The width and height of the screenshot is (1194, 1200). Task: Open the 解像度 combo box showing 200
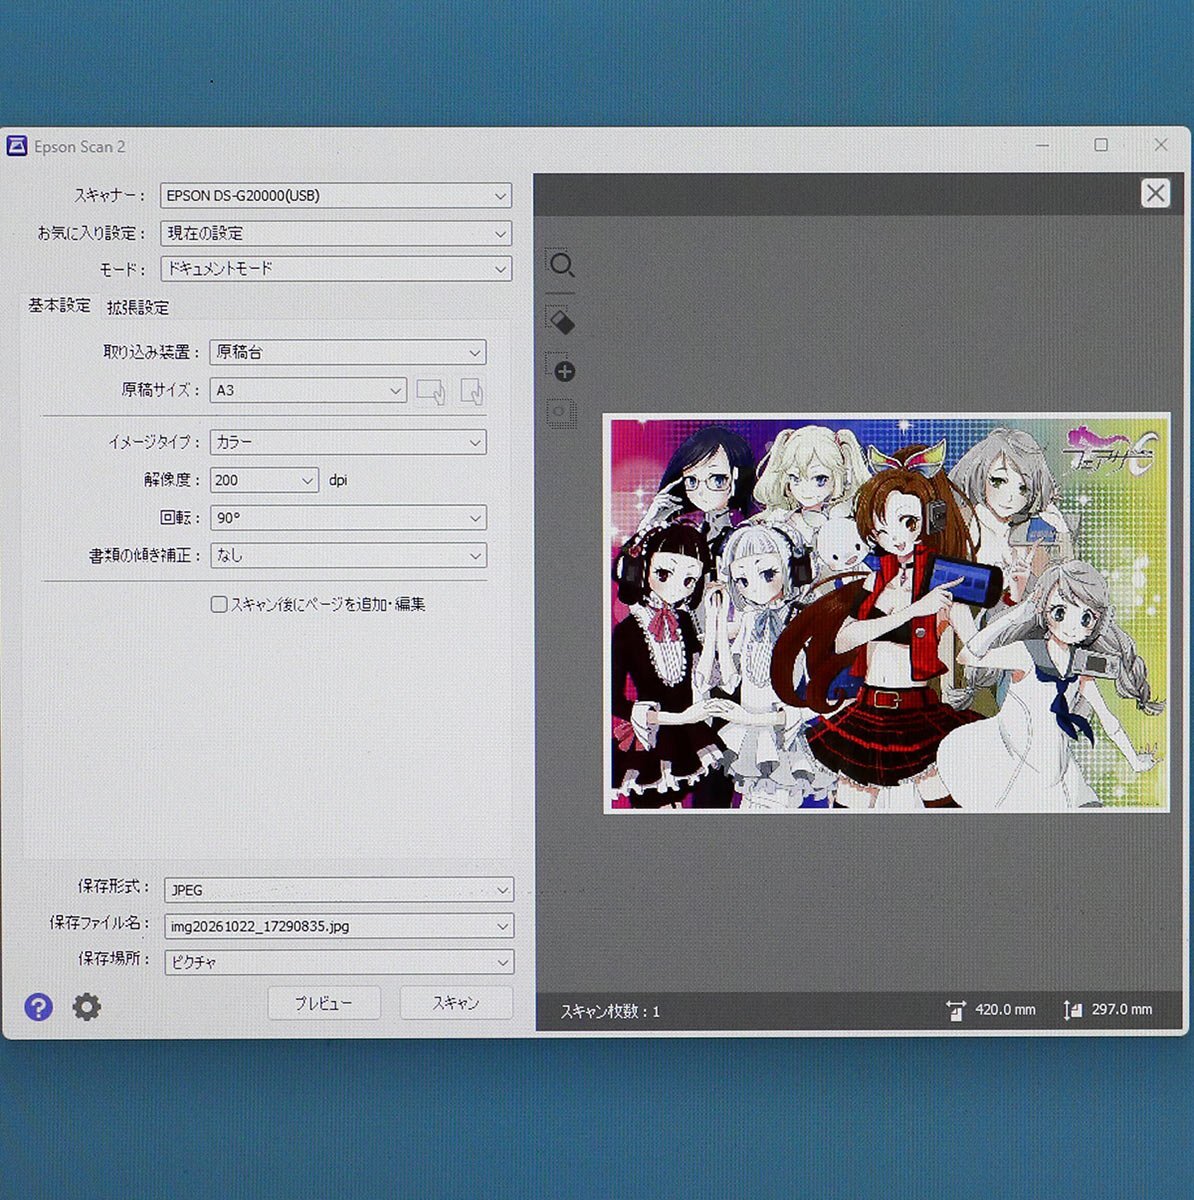point(264,480)
